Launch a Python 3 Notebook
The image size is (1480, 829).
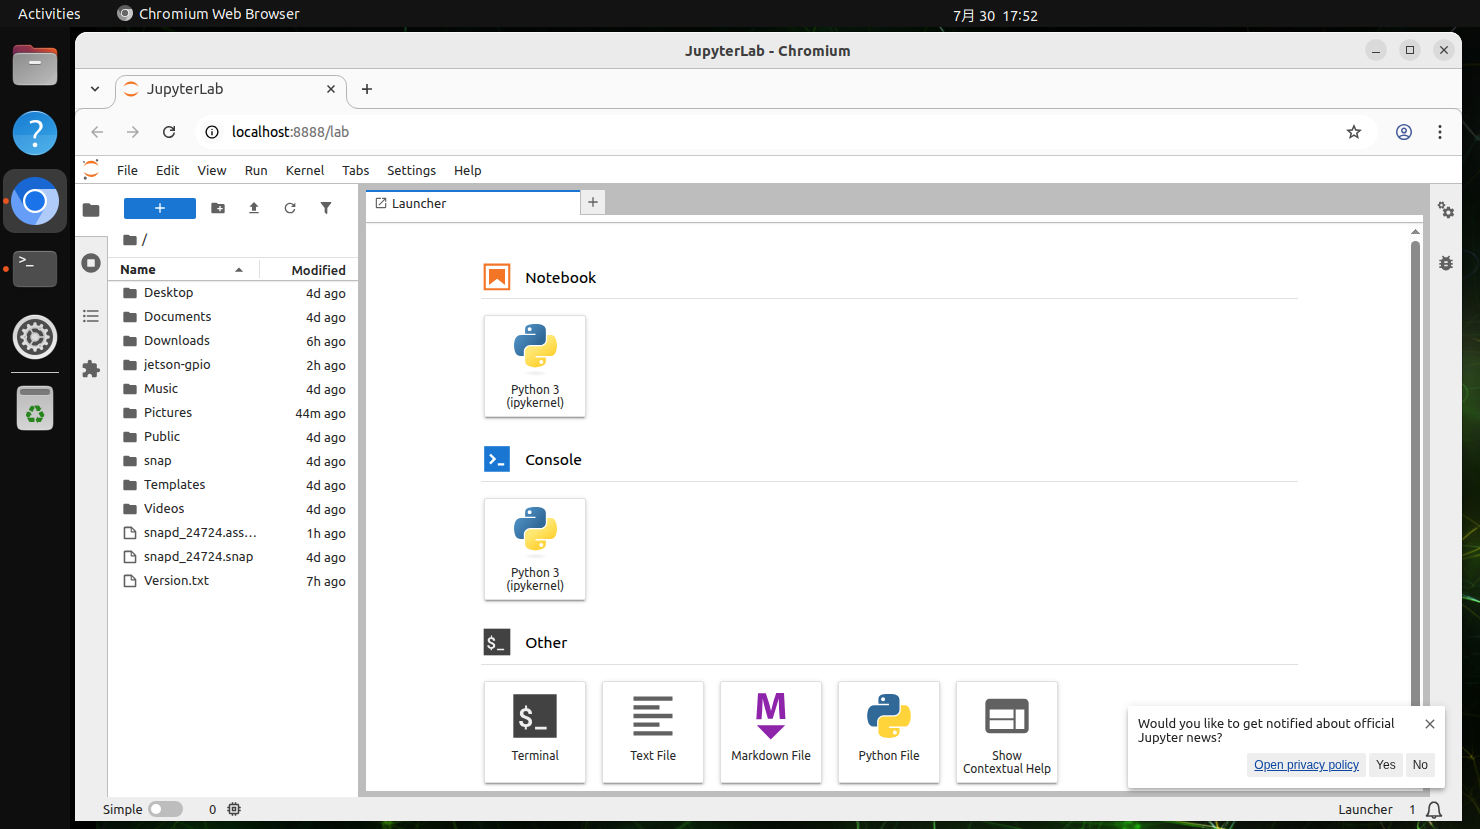pos(535,366)
